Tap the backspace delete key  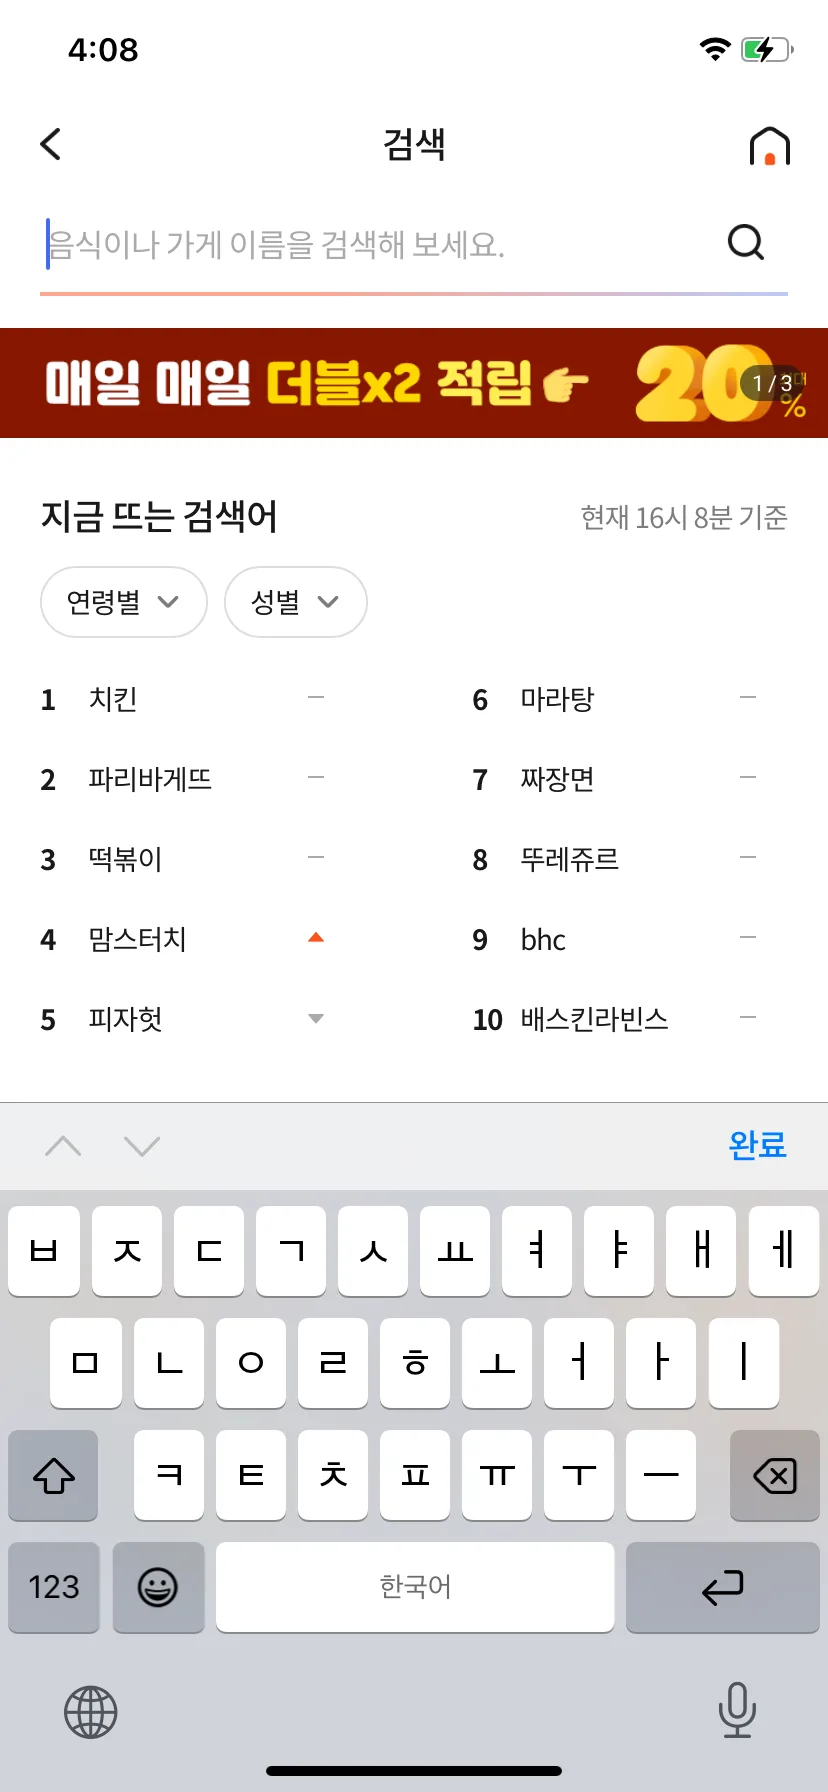pos(775,1475)
